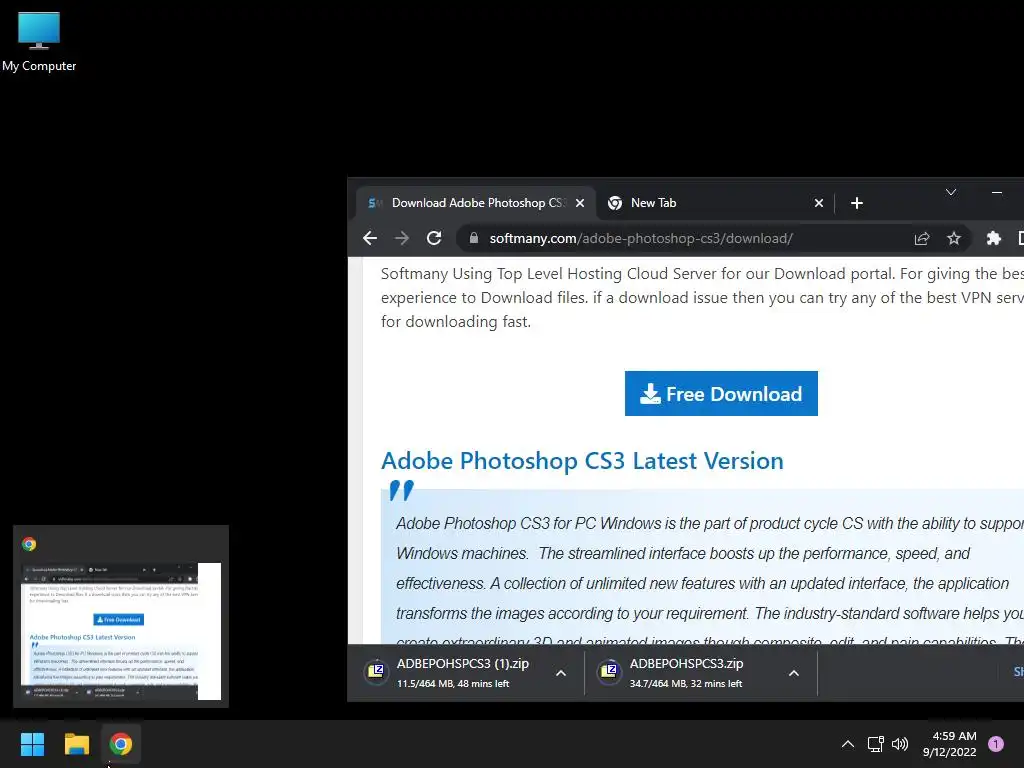Viewport: 1024px width, 768px height.
Task: Open the Windows Start menu
Action: (32, 744)
